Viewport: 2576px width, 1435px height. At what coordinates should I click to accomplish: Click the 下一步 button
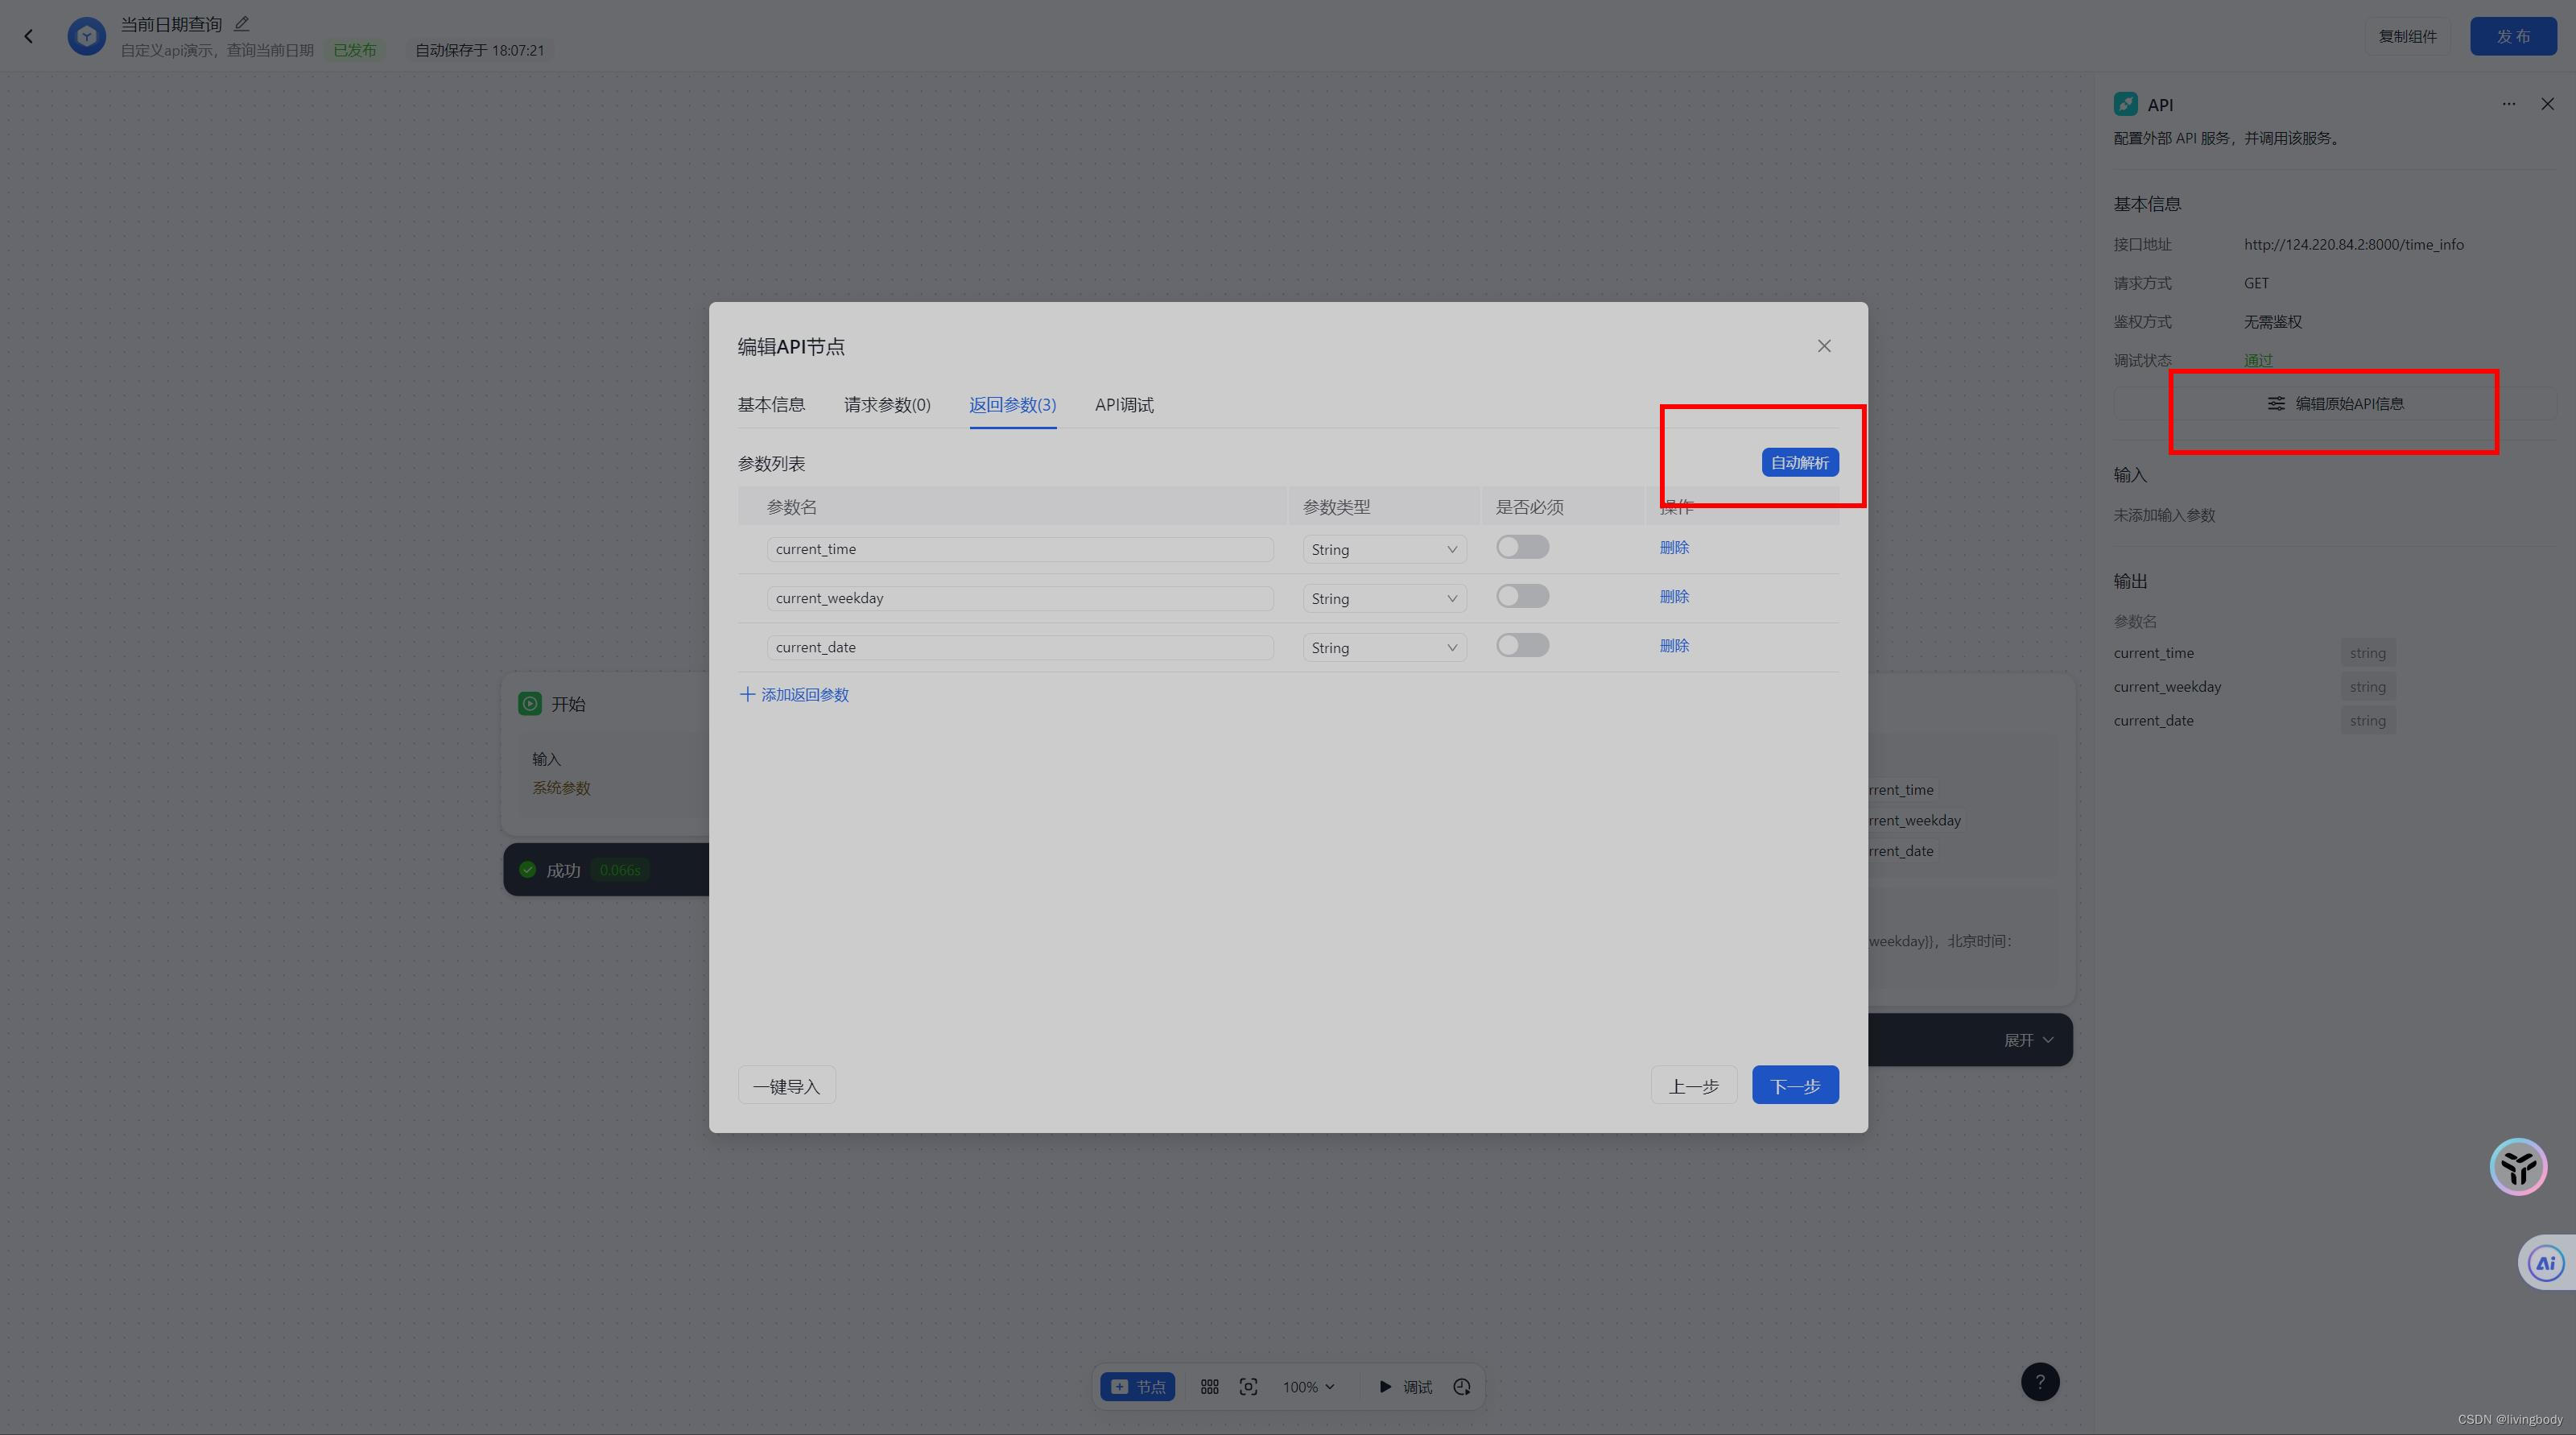pos(1795,1086)
